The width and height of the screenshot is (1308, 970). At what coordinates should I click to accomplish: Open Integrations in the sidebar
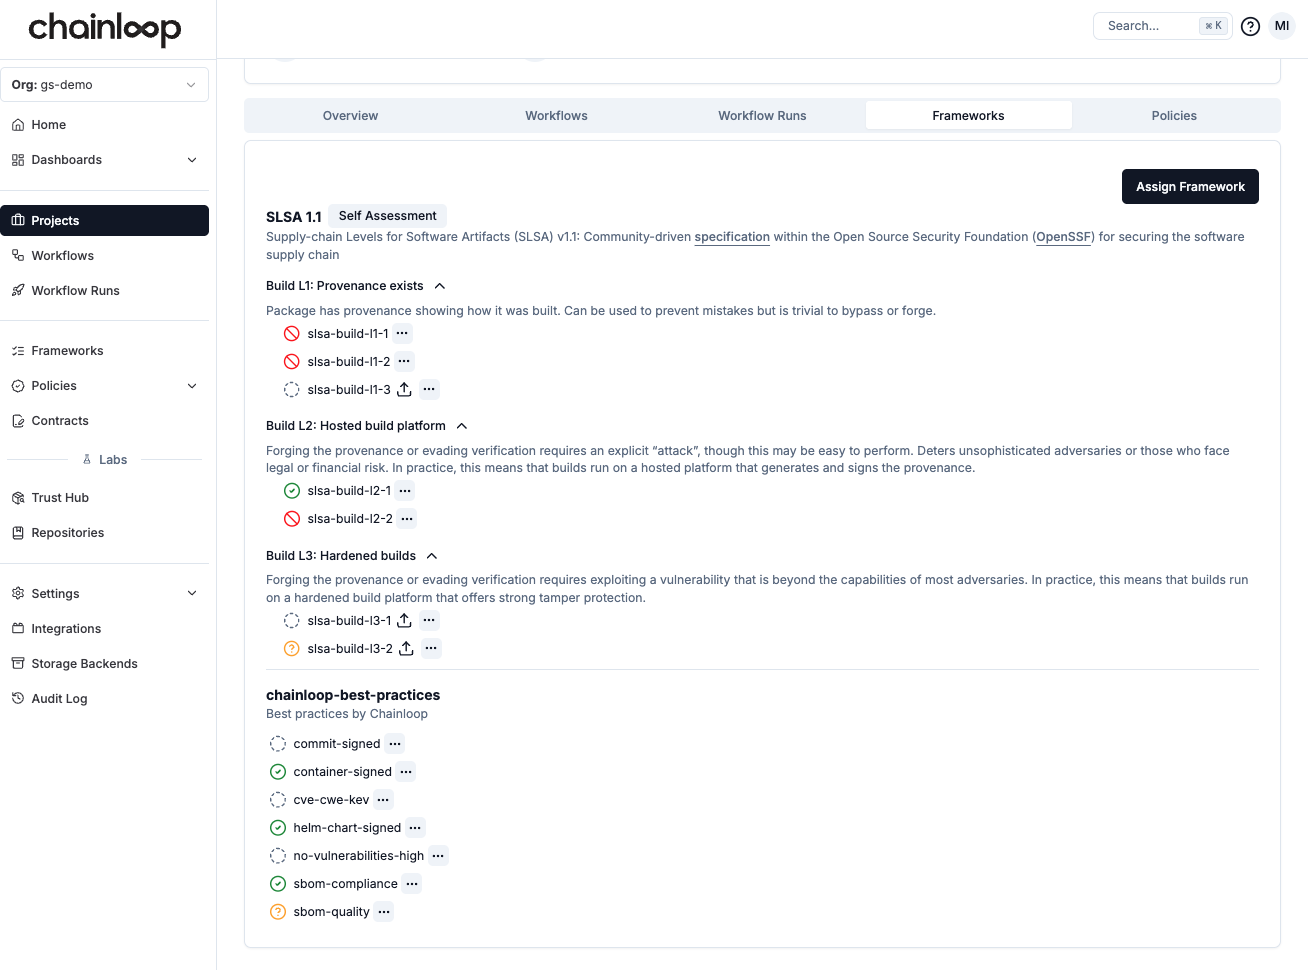click(x=104, y=629)
